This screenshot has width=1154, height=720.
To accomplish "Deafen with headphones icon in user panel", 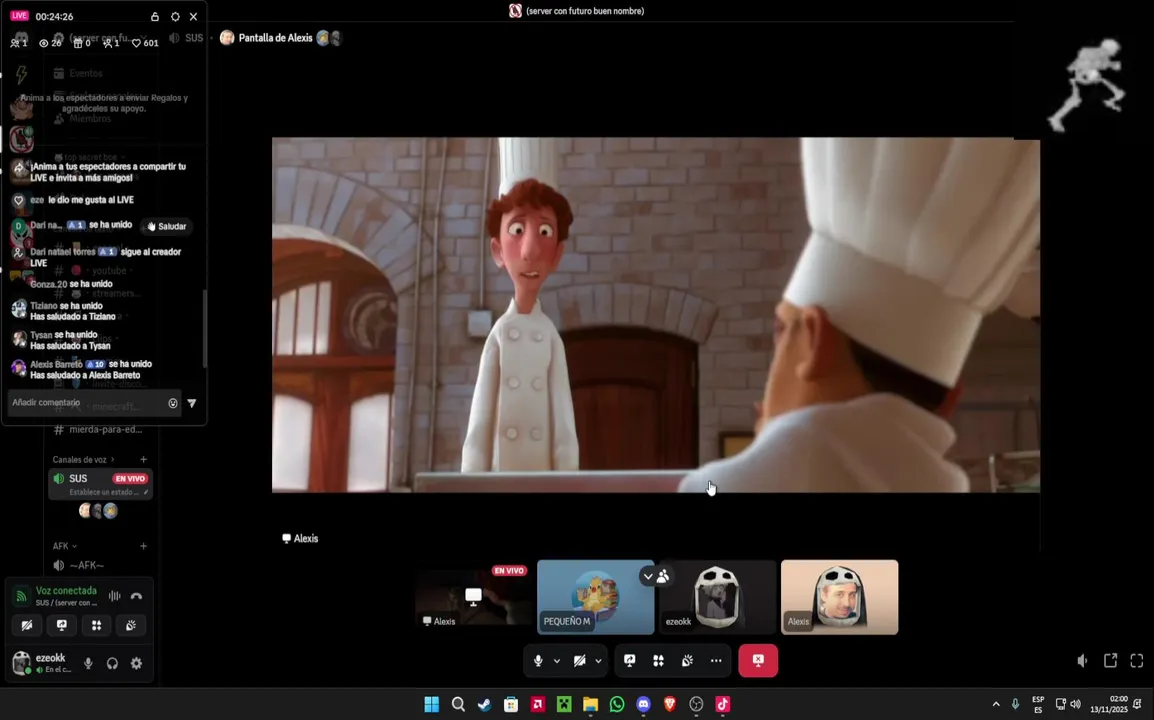I will (x=112, y=663).
